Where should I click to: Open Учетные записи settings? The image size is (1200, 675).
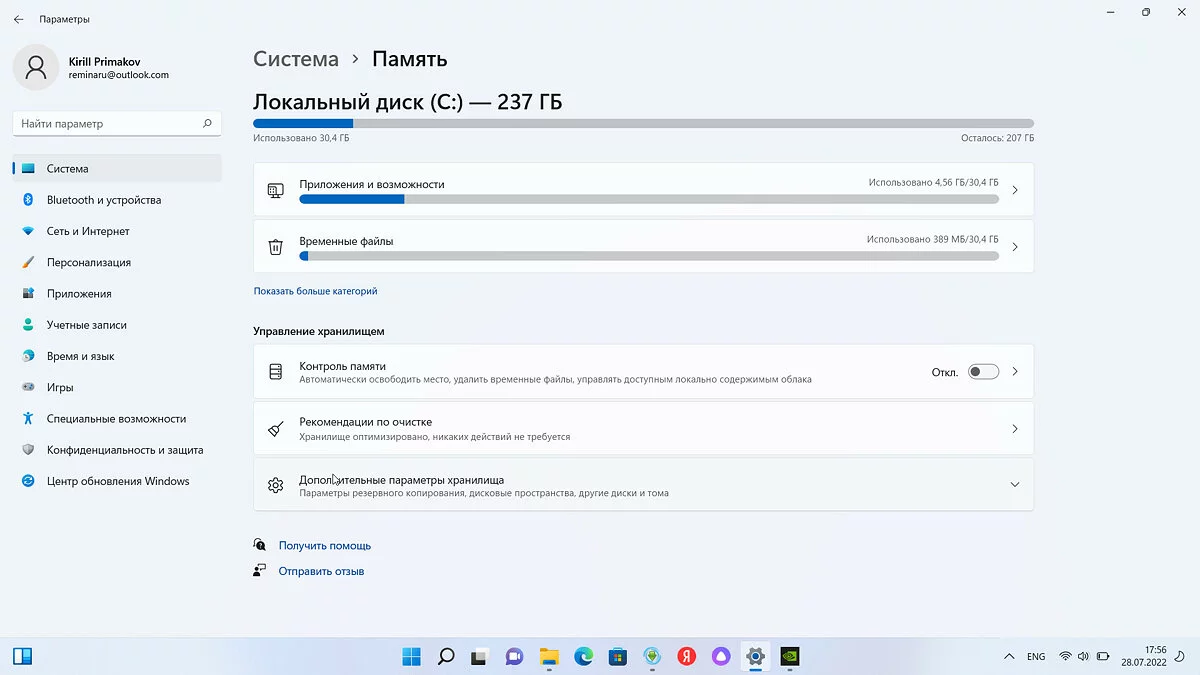point(117,325)
